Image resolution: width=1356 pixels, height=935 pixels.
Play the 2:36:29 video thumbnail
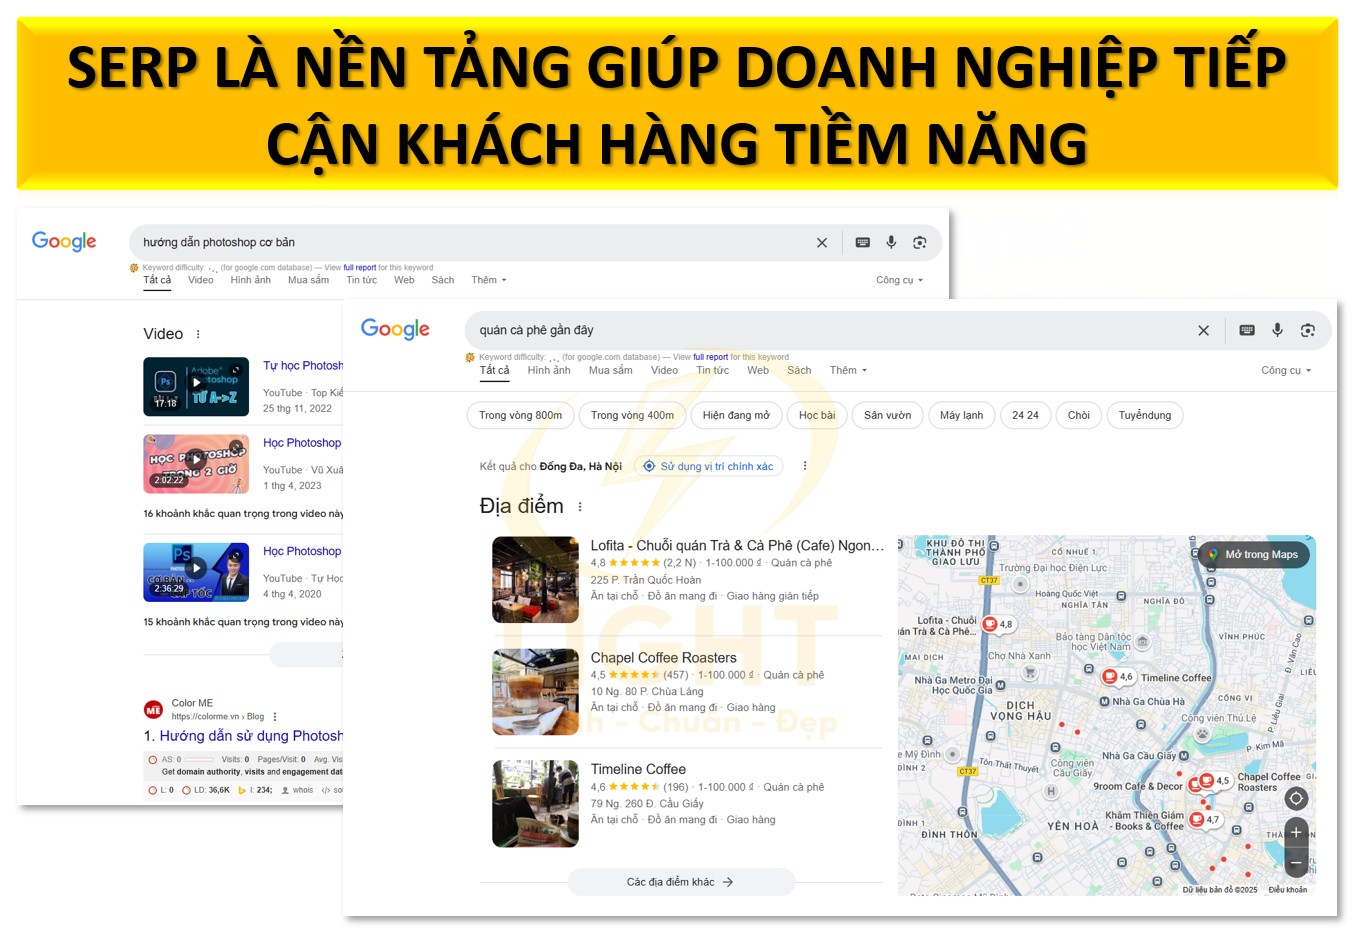pyautogui.click(x=196, y=572)
